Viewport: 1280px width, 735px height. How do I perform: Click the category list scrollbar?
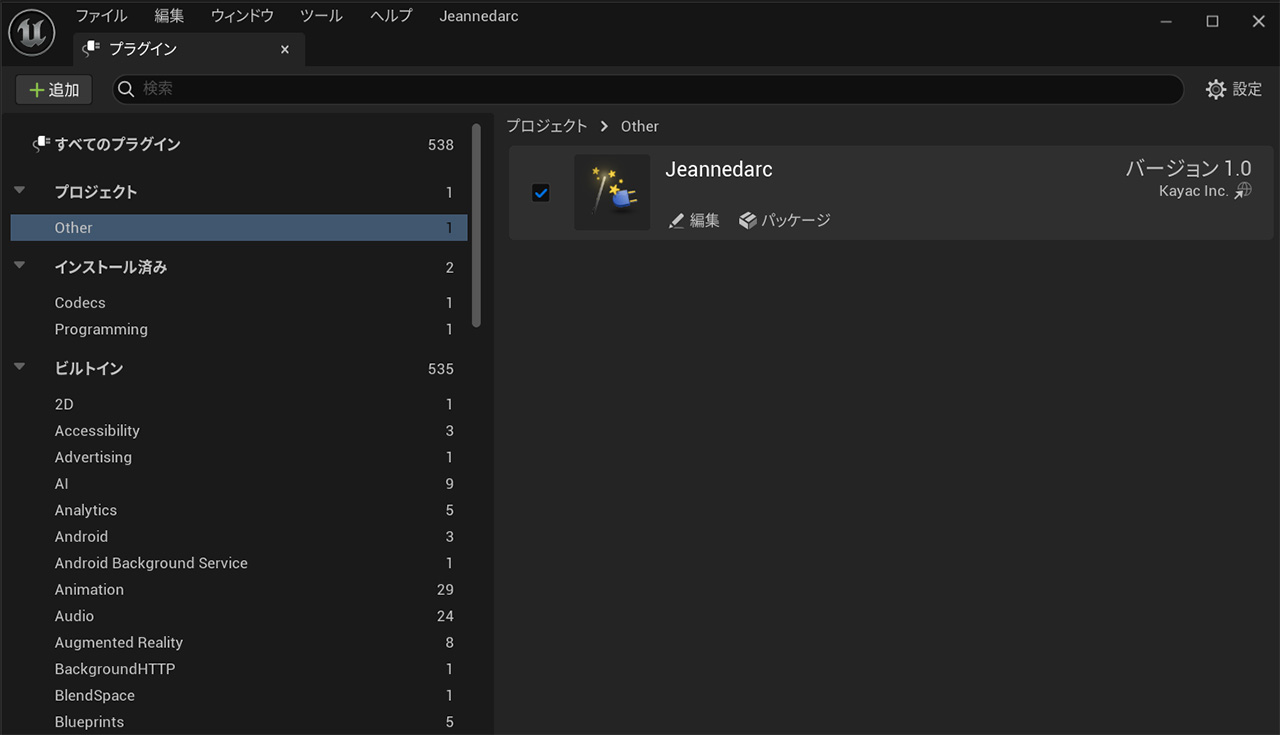pyautogui.click(x=477, y=225)
